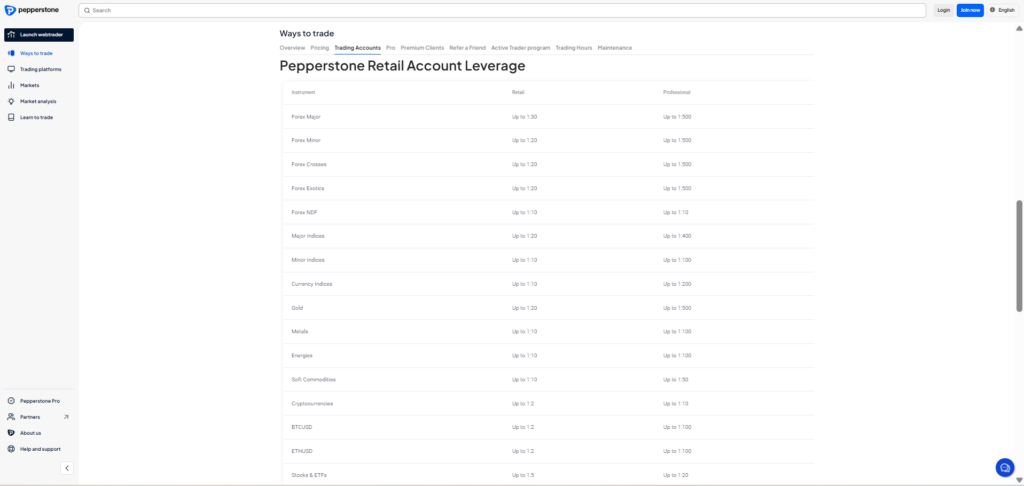The height and width of the screenshot is (486, 1024).
Task: Collapse the left sidebar with chevron
Action: pos(67,468)
